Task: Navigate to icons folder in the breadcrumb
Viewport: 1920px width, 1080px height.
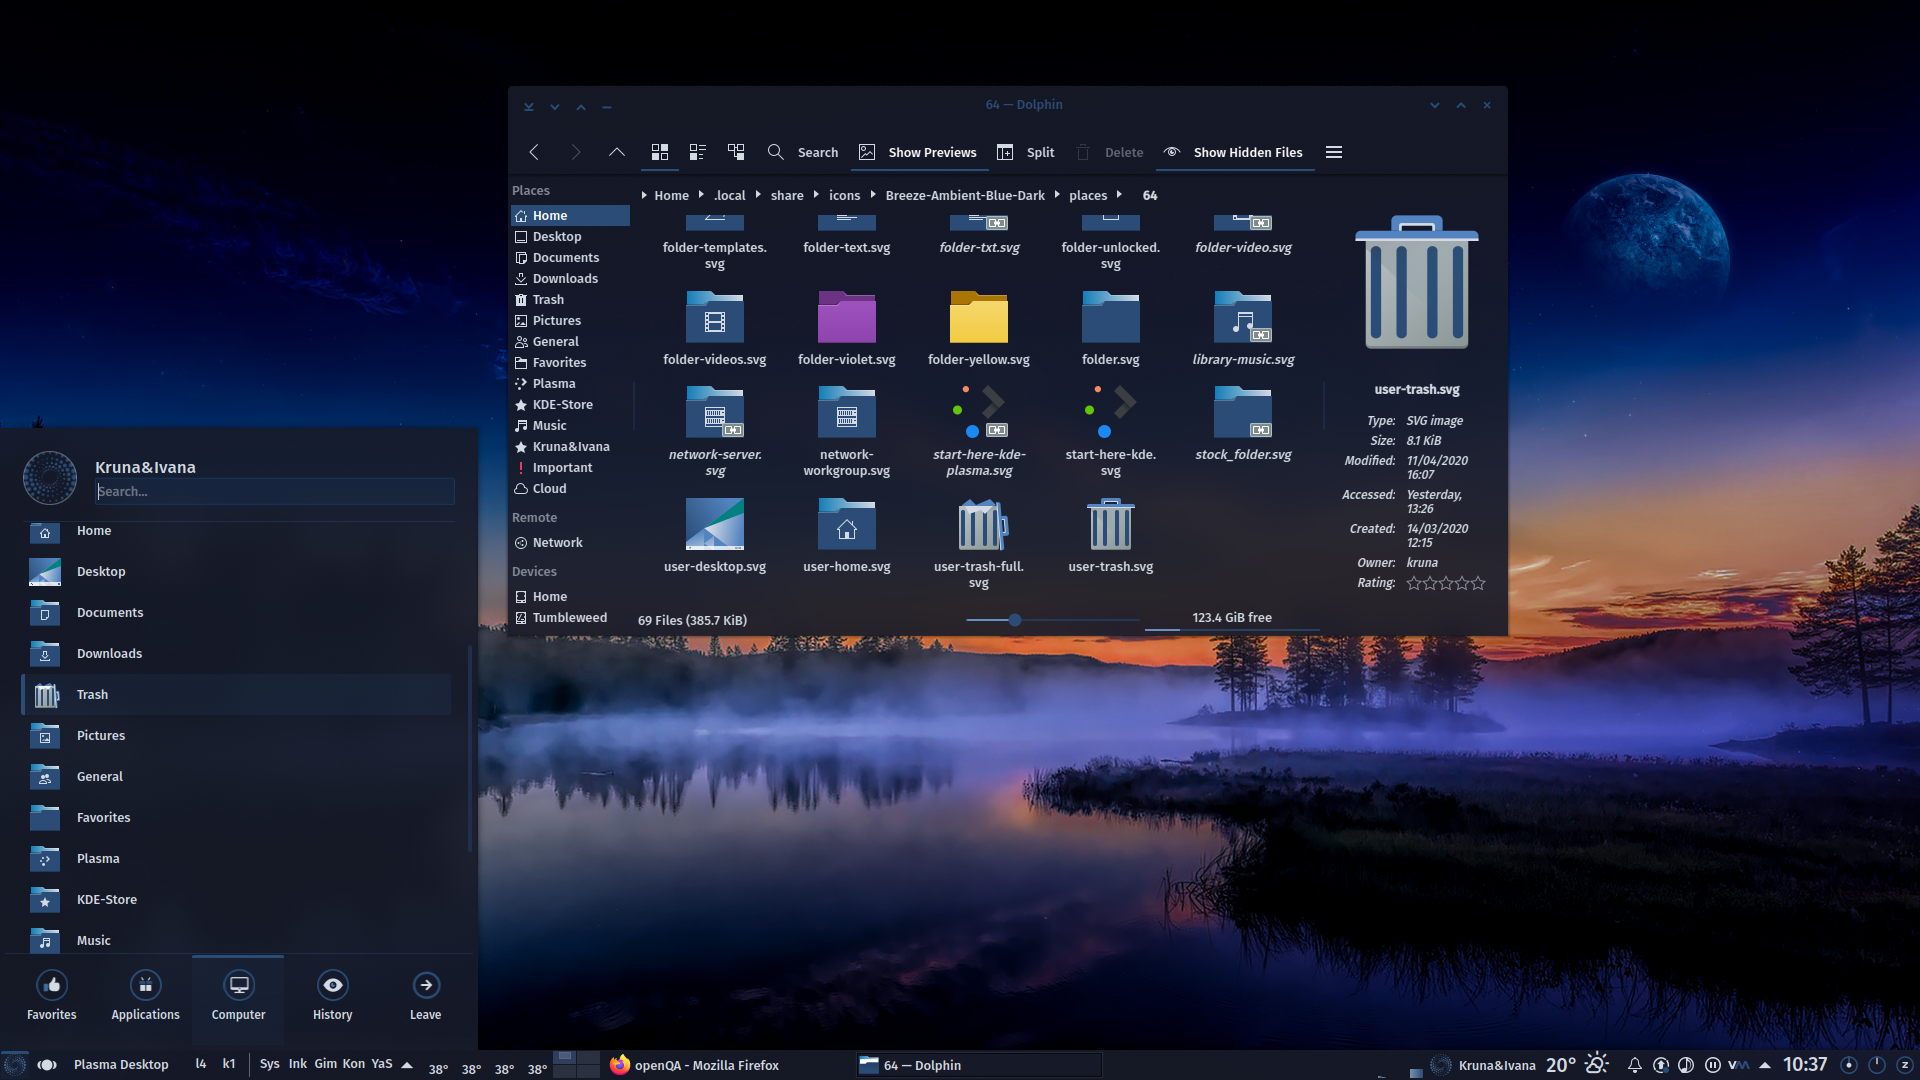Action: (844, 195)
